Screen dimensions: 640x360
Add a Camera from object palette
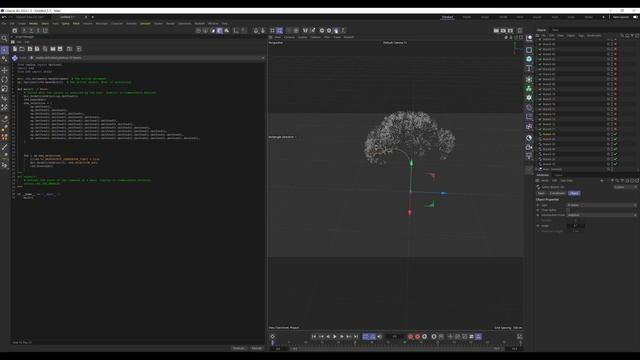[529, 147]
